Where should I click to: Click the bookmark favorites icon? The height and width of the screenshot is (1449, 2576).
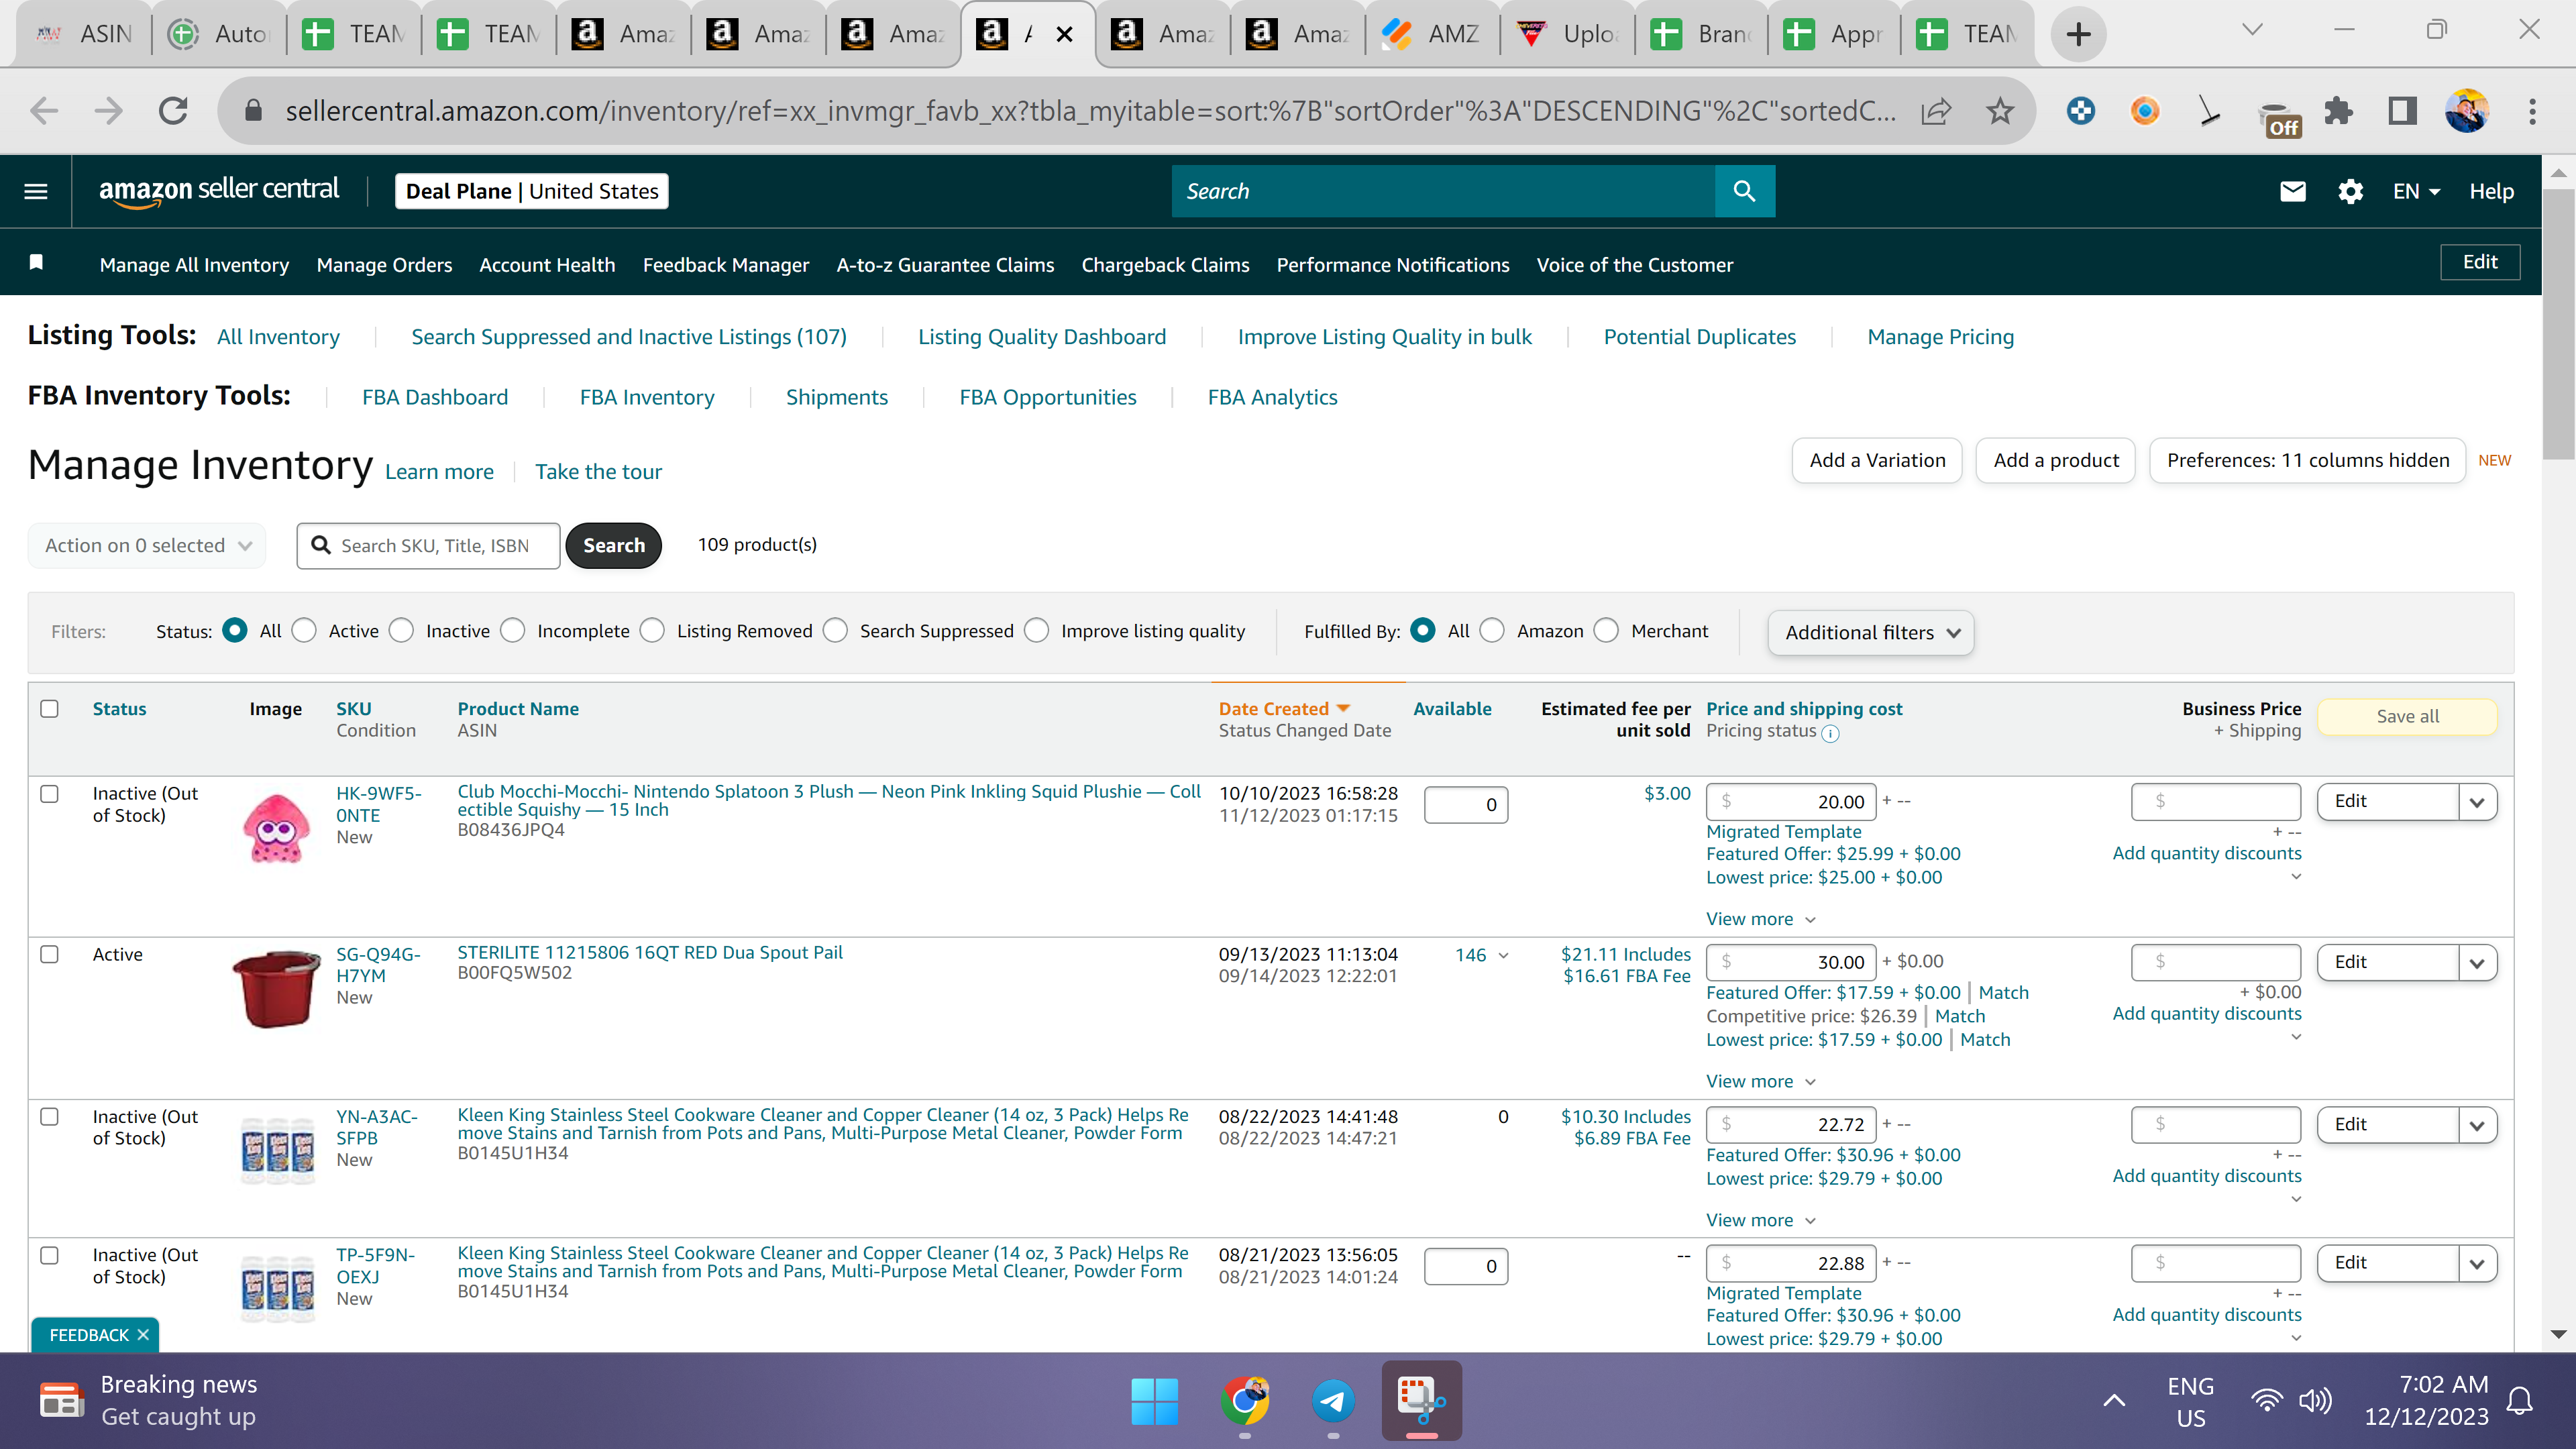tap(36, 263)
